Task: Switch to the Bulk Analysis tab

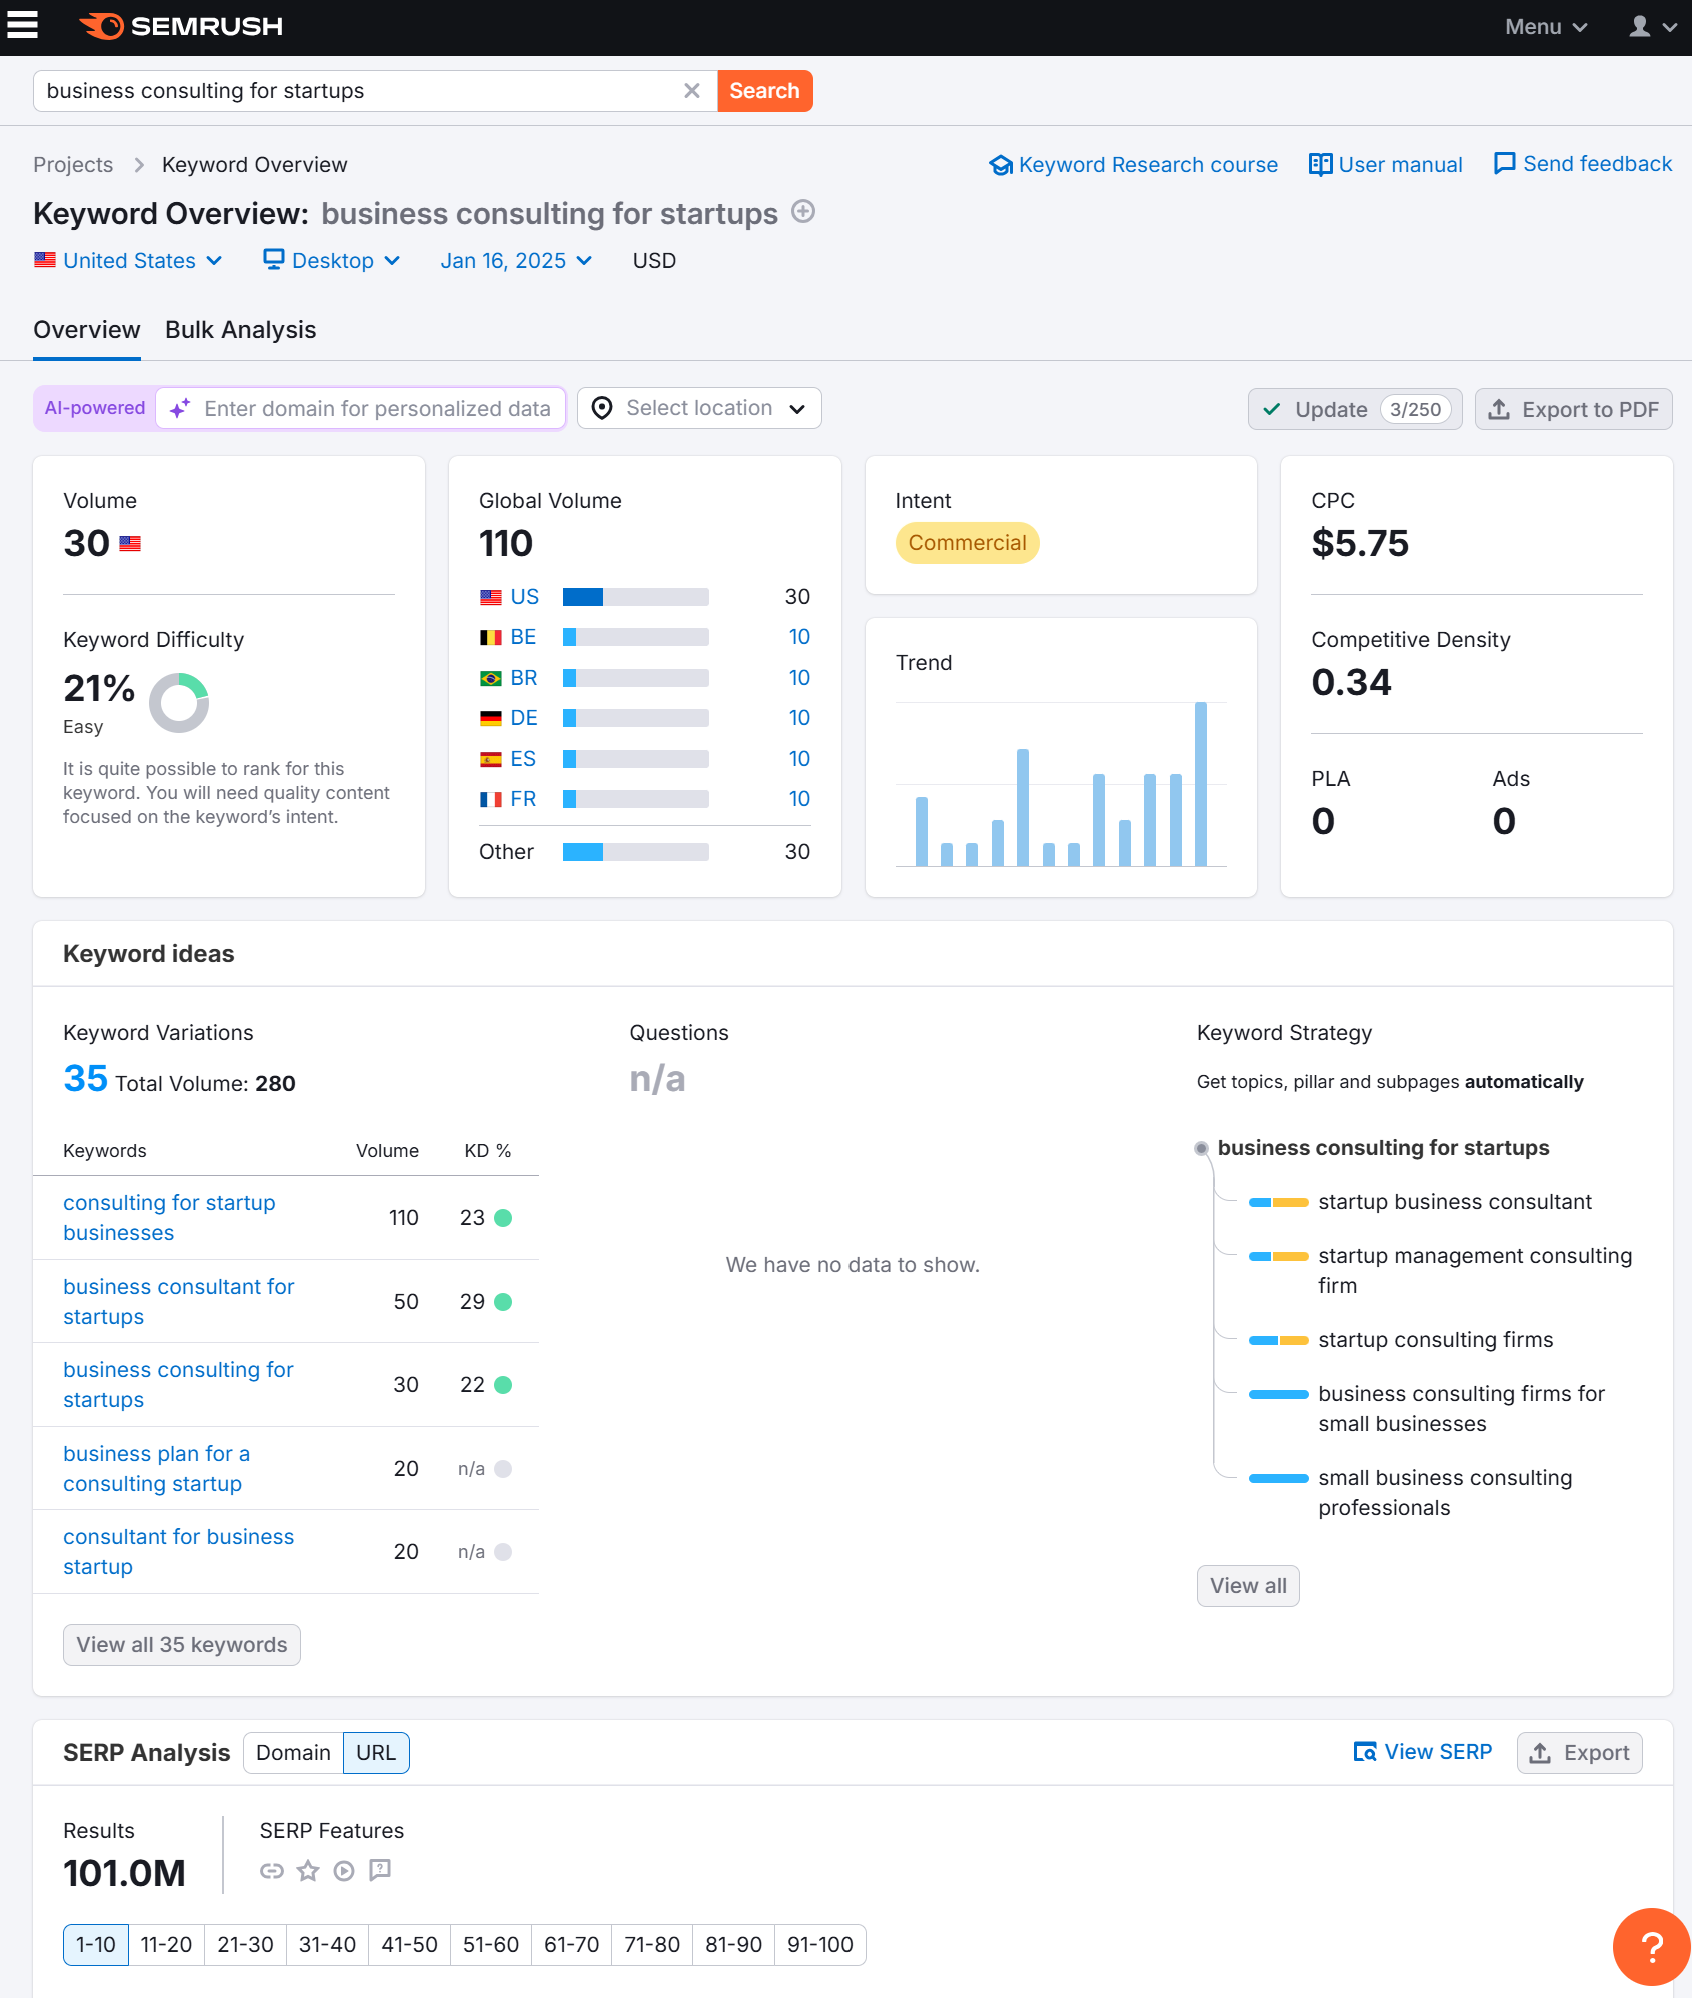Action: (x=240, y=329)
